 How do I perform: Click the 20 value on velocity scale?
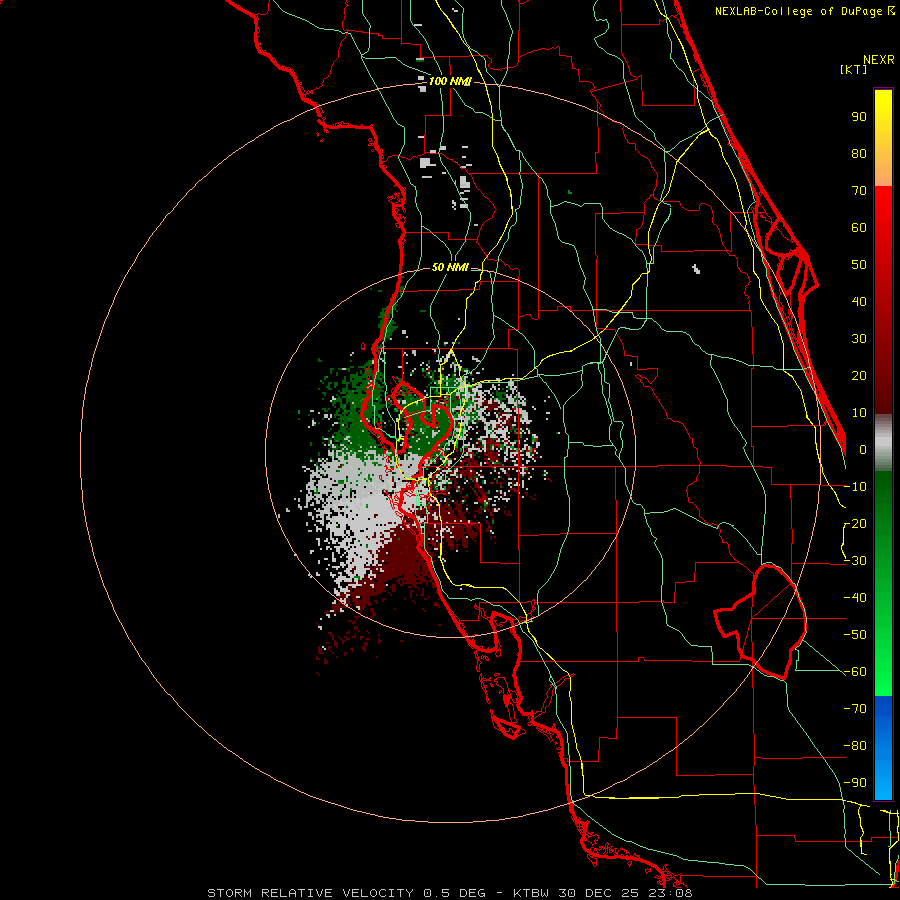[859, 376]
